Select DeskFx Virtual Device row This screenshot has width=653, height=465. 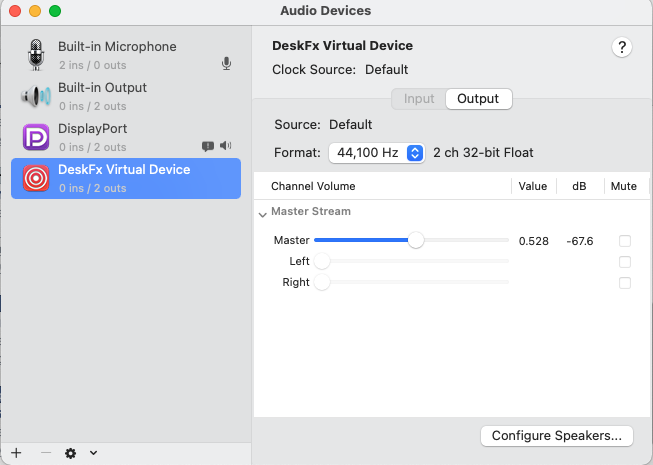(x=126, y=178)
